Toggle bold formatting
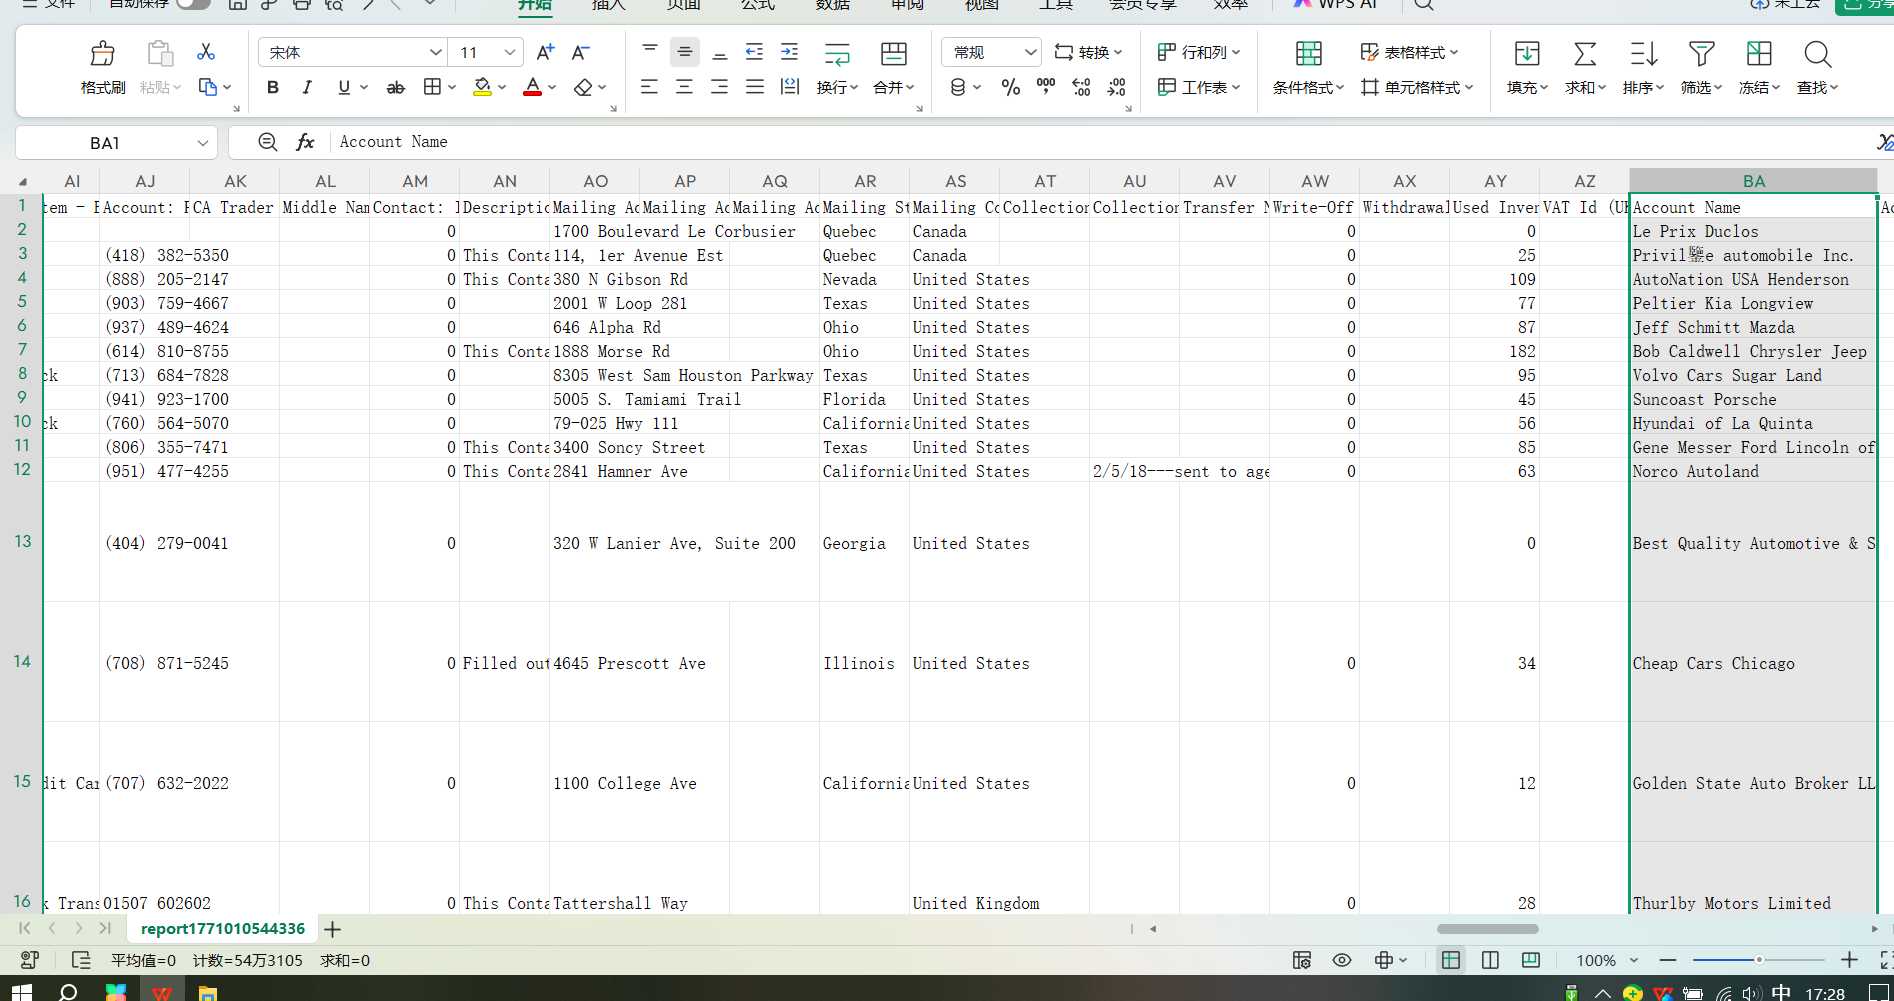Screen dimensions: 1894x1001 point(273,87)
